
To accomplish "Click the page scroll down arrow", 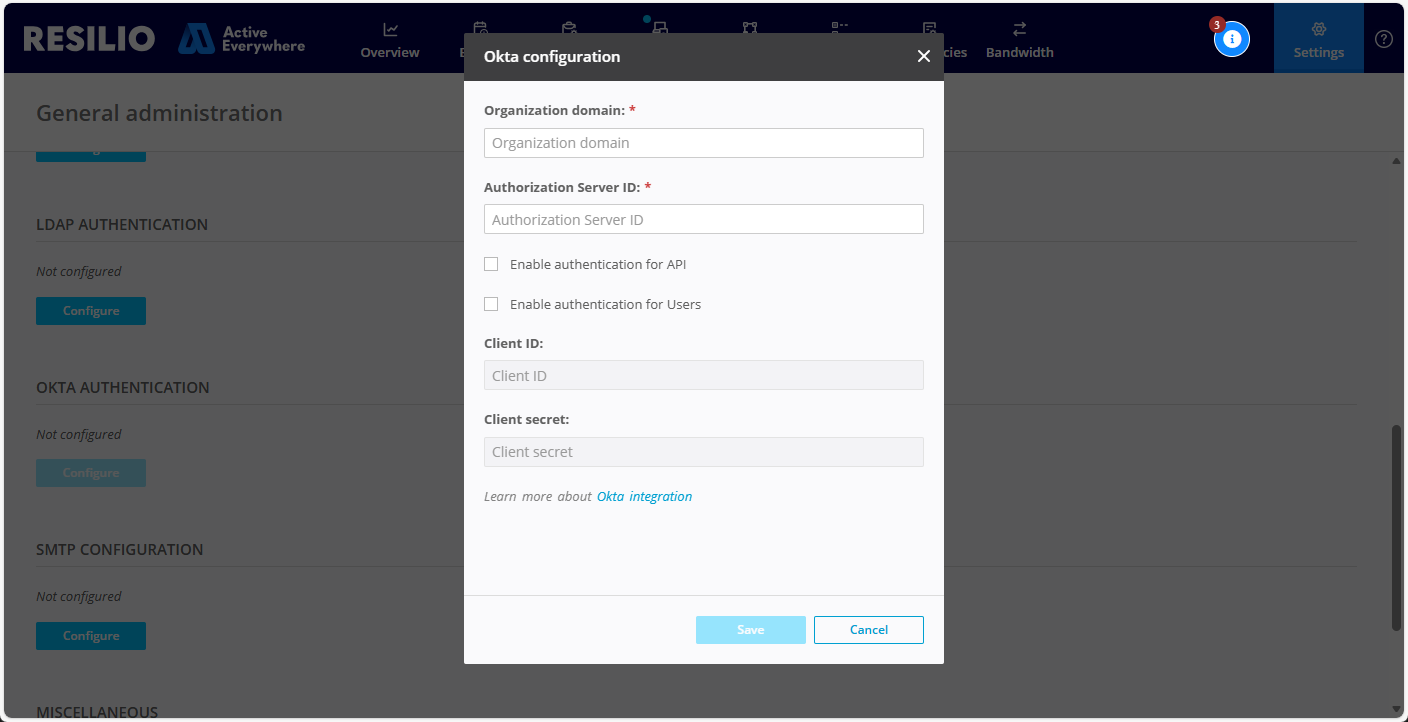I will click(x=1396, y=709).
